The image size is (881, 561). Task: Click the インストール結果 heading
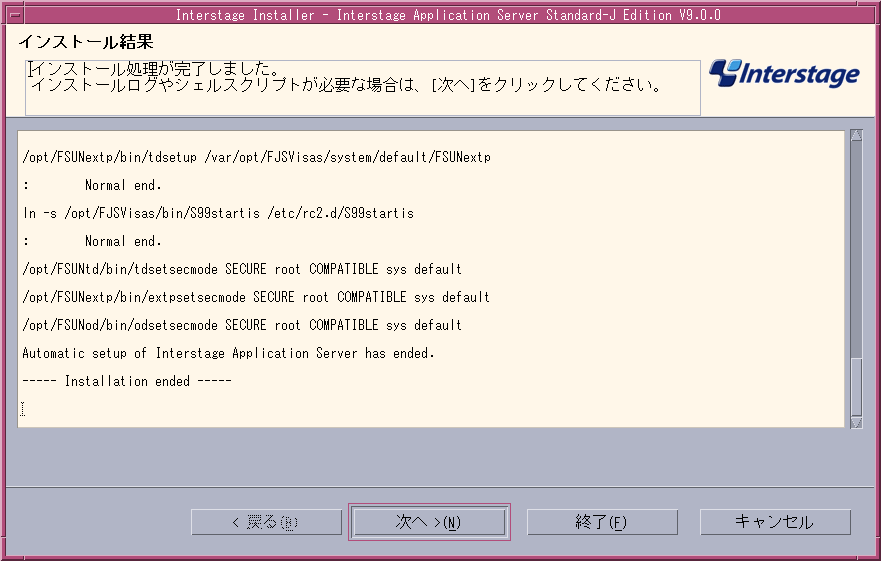coord(85,42)
